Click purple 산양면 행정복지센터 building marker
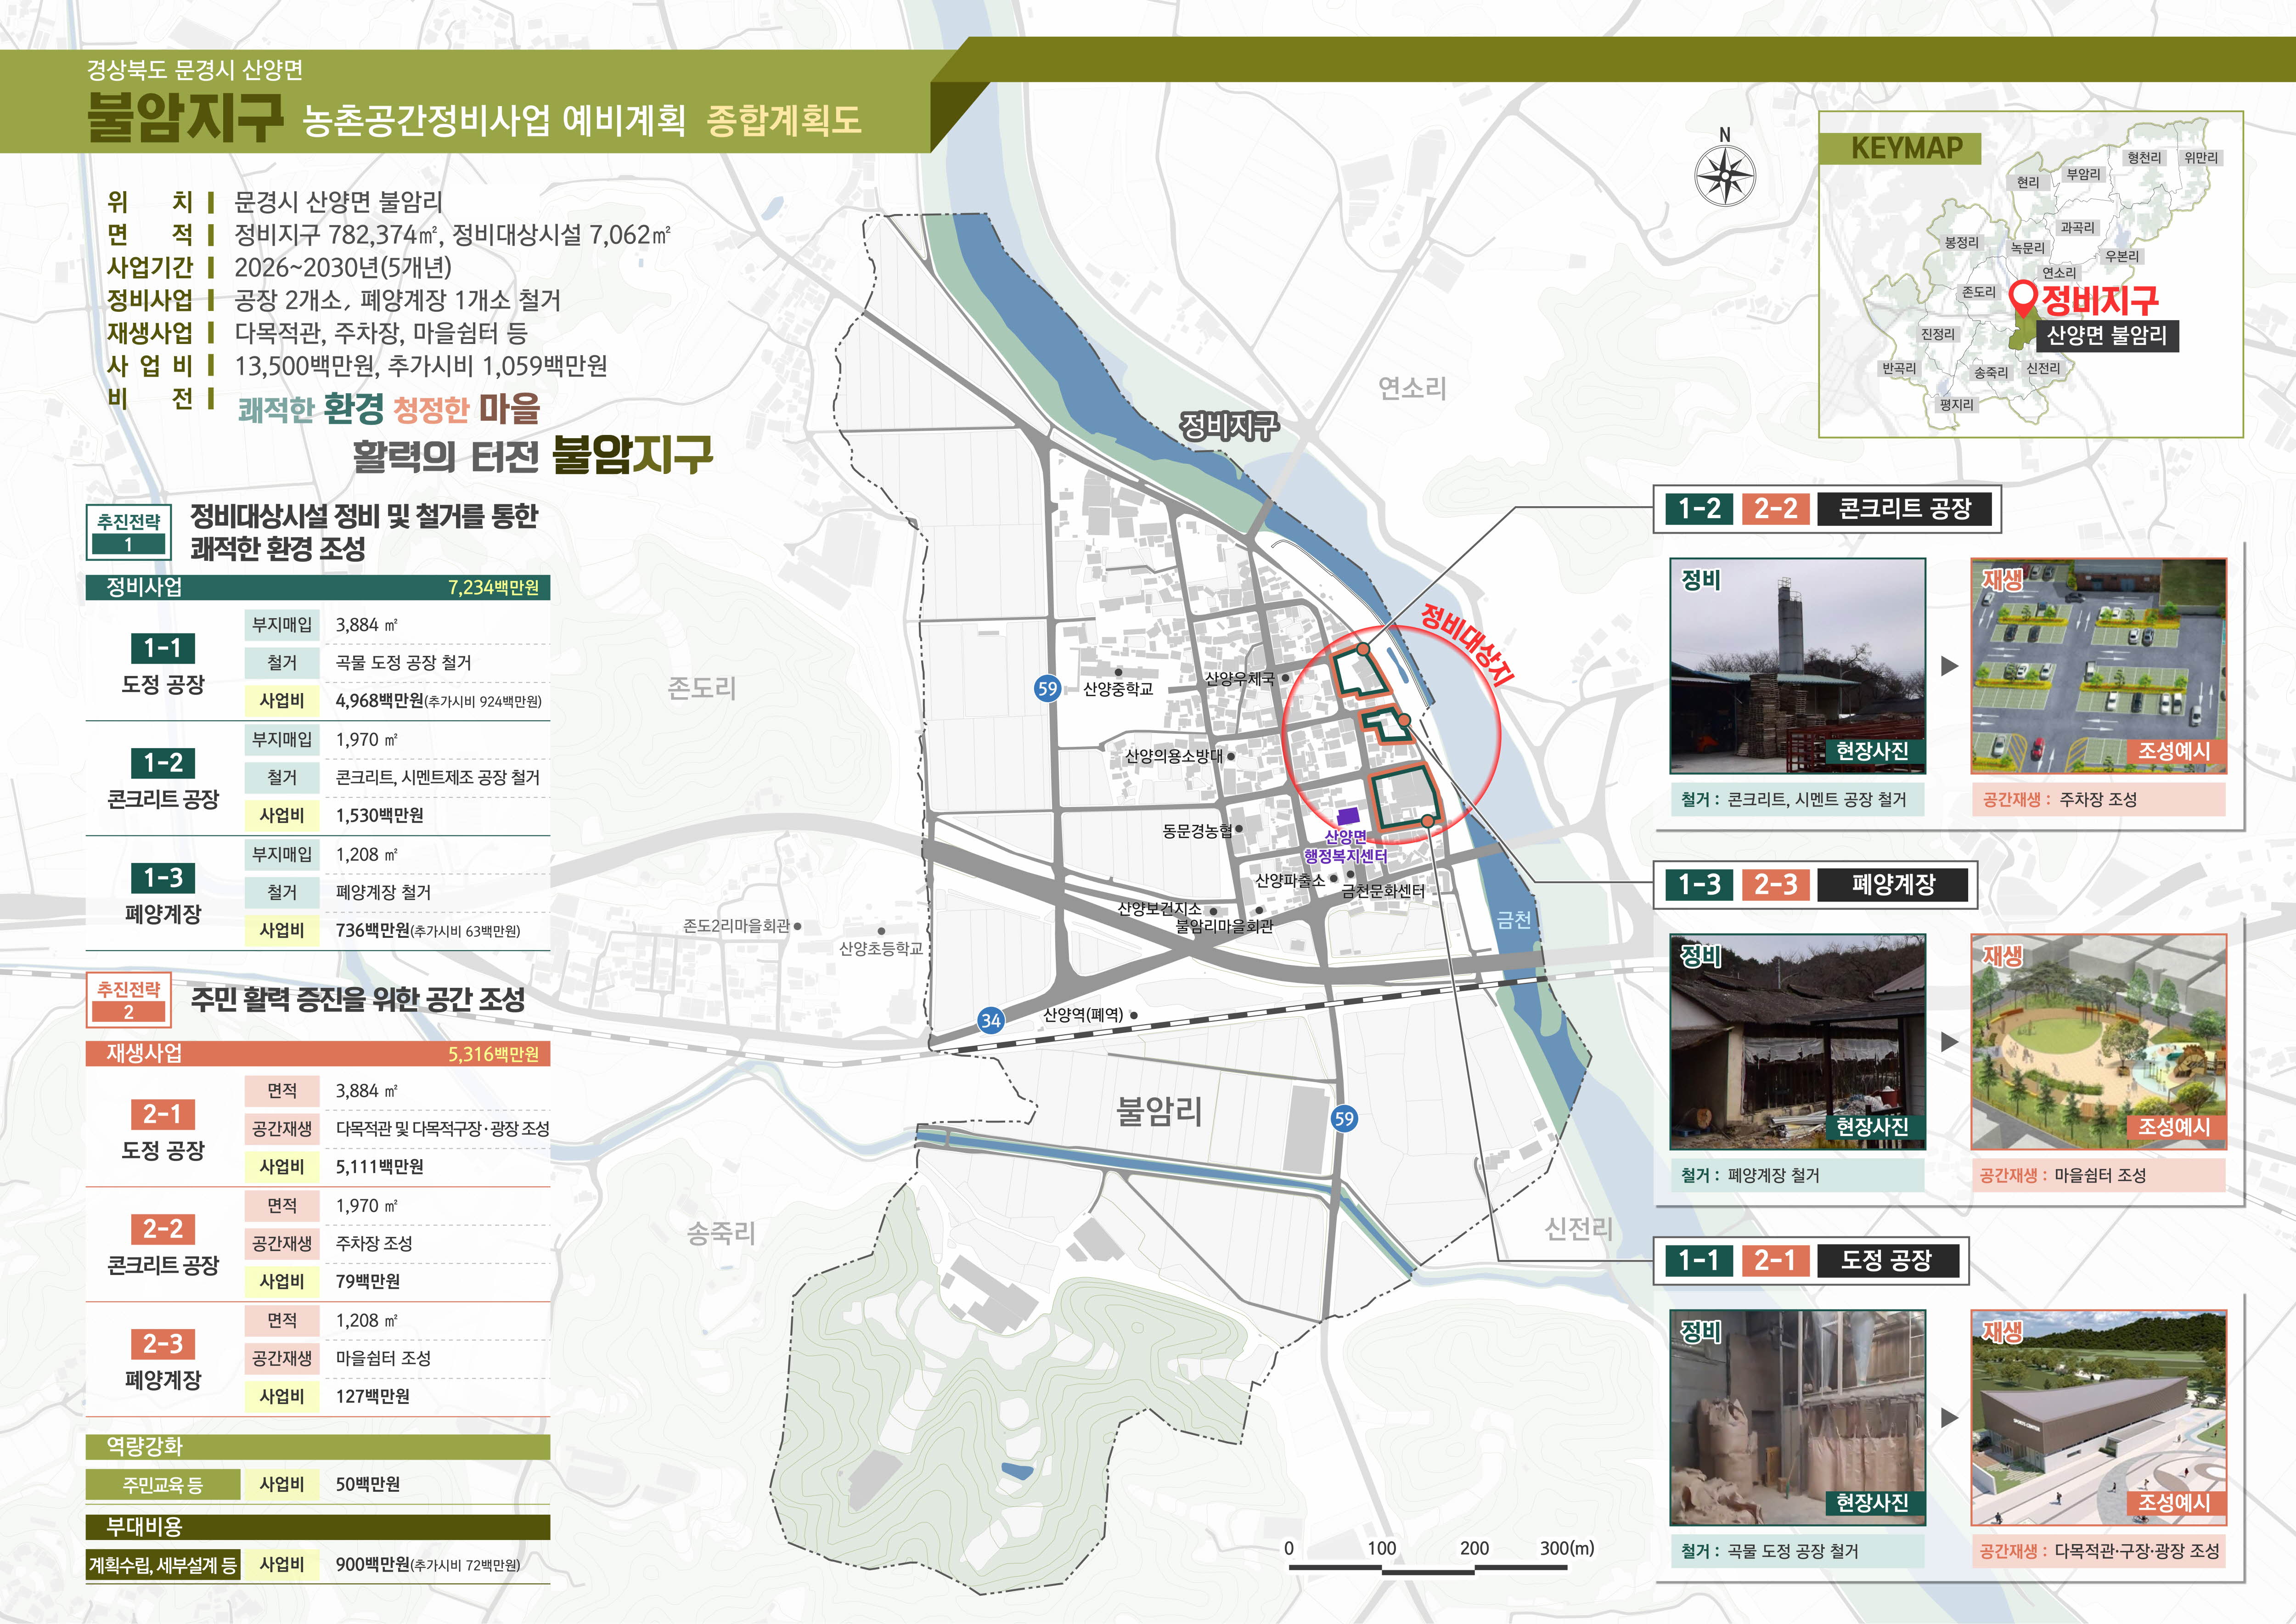This screenshot has width=2296, height=1624. [1348, 817]
